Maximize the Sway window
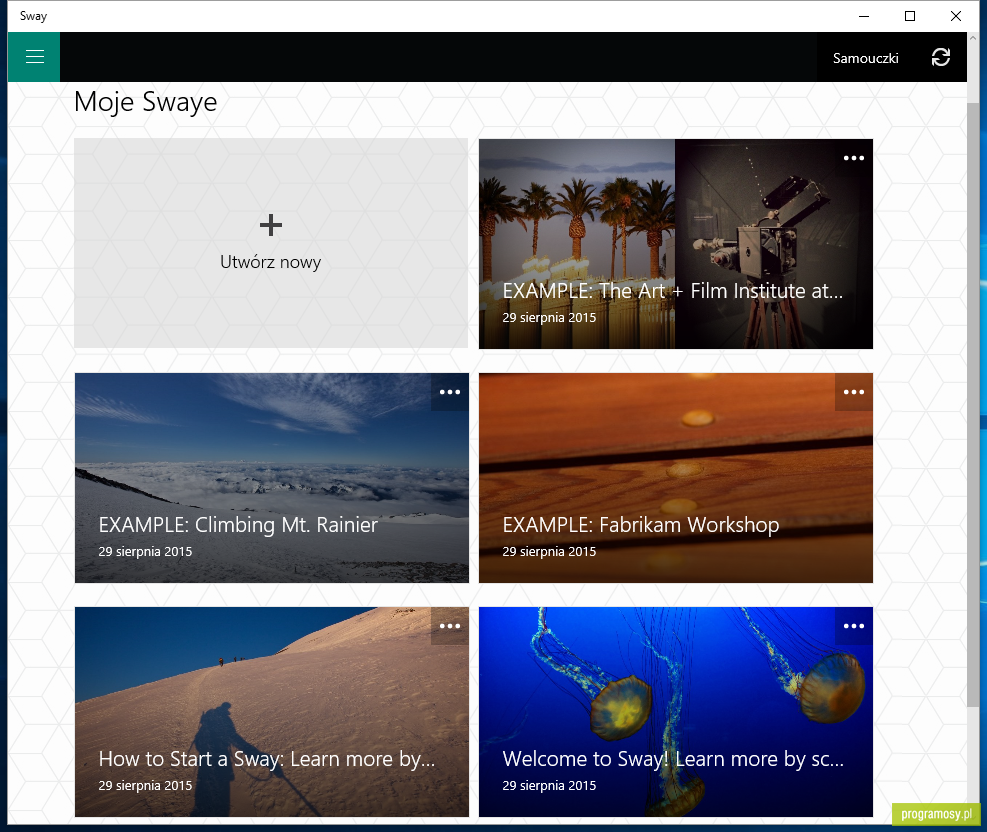987x832 pixels. pos(910,16)
